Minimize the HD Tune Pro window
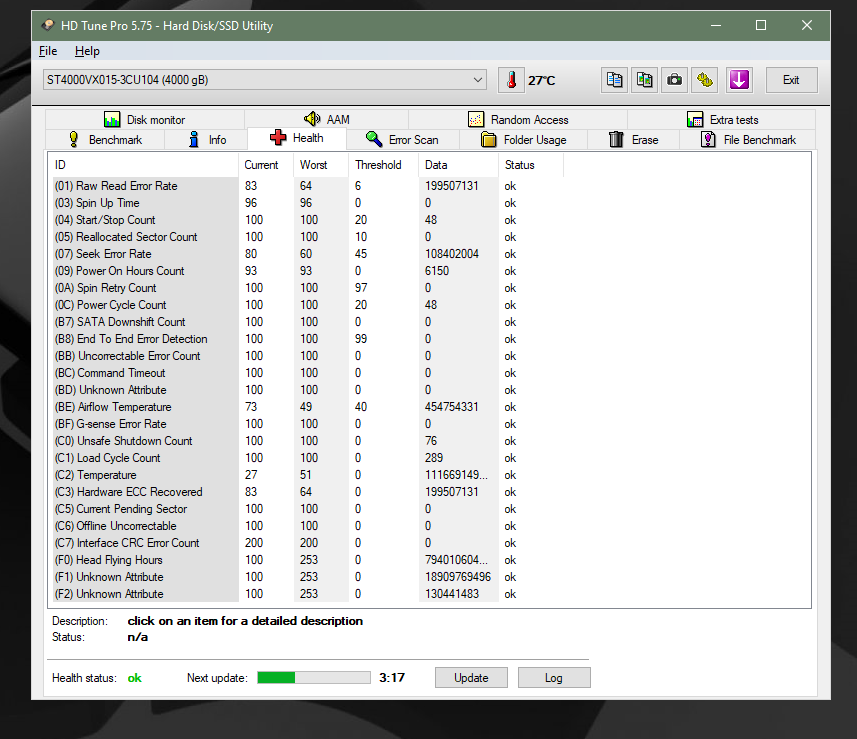Viewport: 857px width, 739px height. point(716,25)
